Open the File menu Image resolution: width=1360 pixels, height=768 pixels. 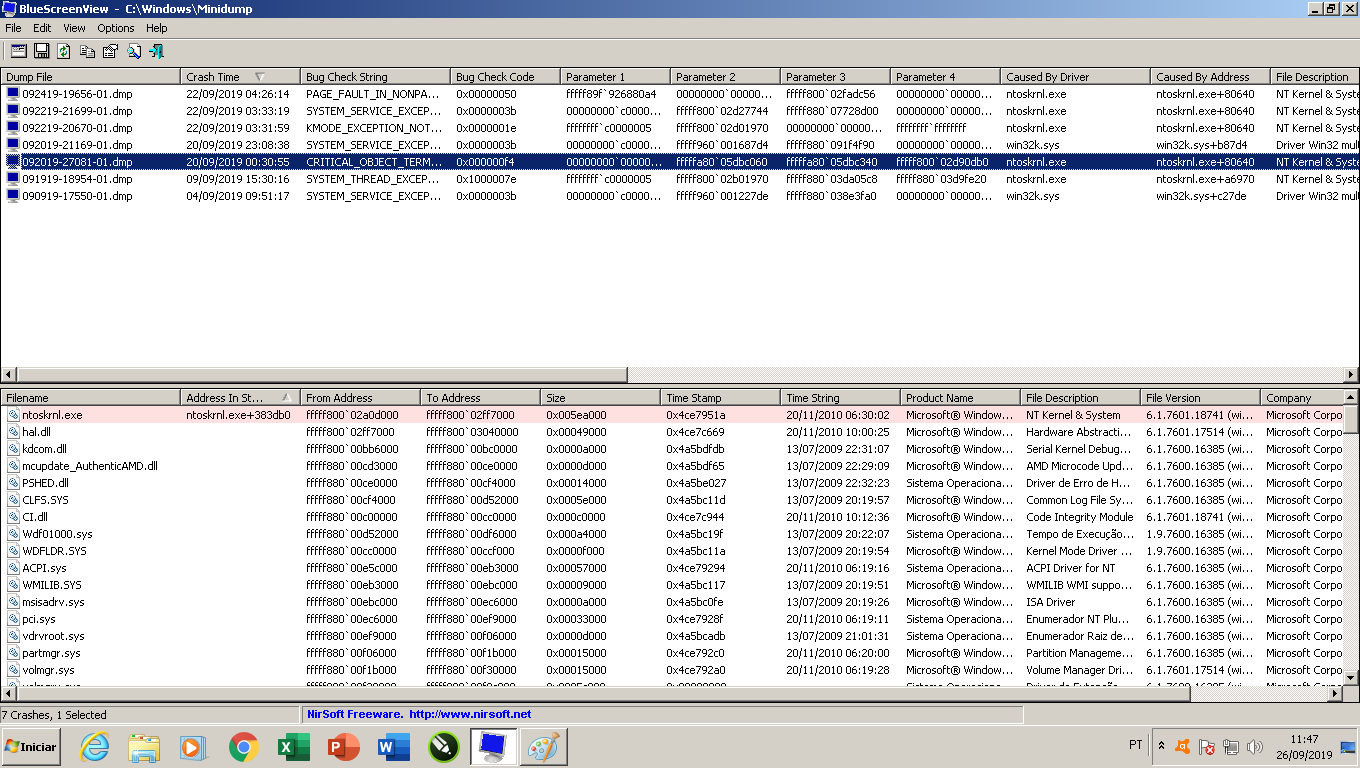point(13,28)
